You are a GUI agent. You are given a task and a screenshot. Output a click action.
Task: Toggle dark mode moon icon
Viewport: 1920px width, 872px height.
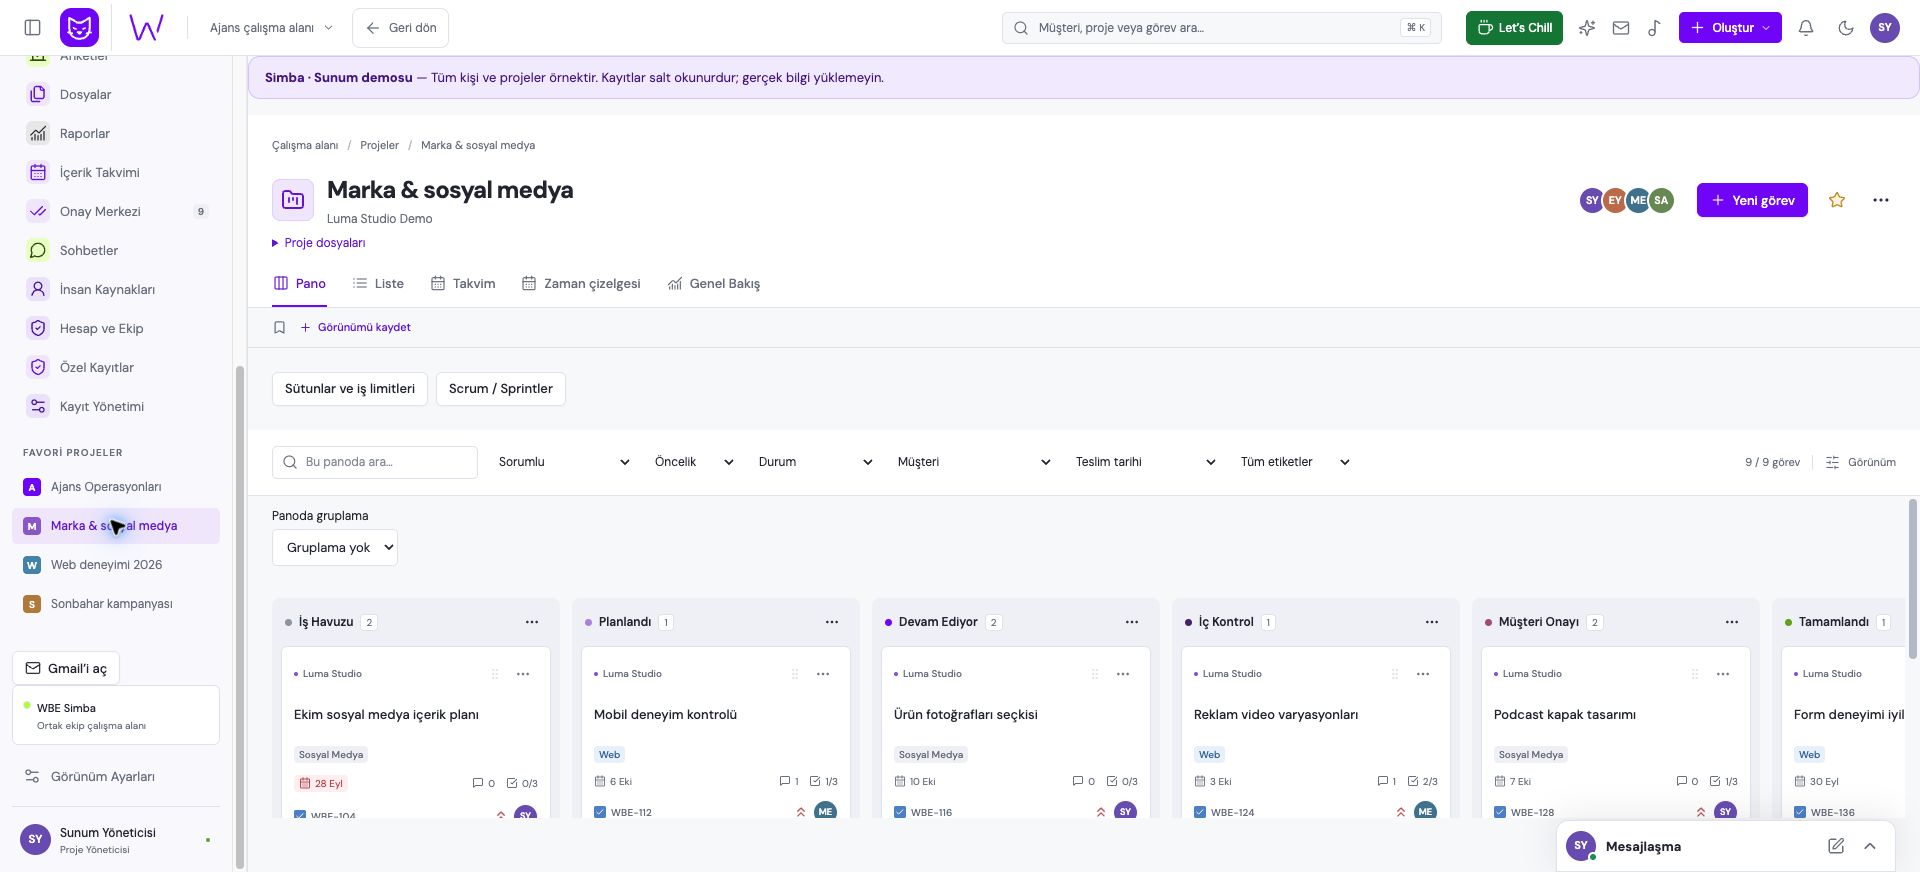point(1846,28)
